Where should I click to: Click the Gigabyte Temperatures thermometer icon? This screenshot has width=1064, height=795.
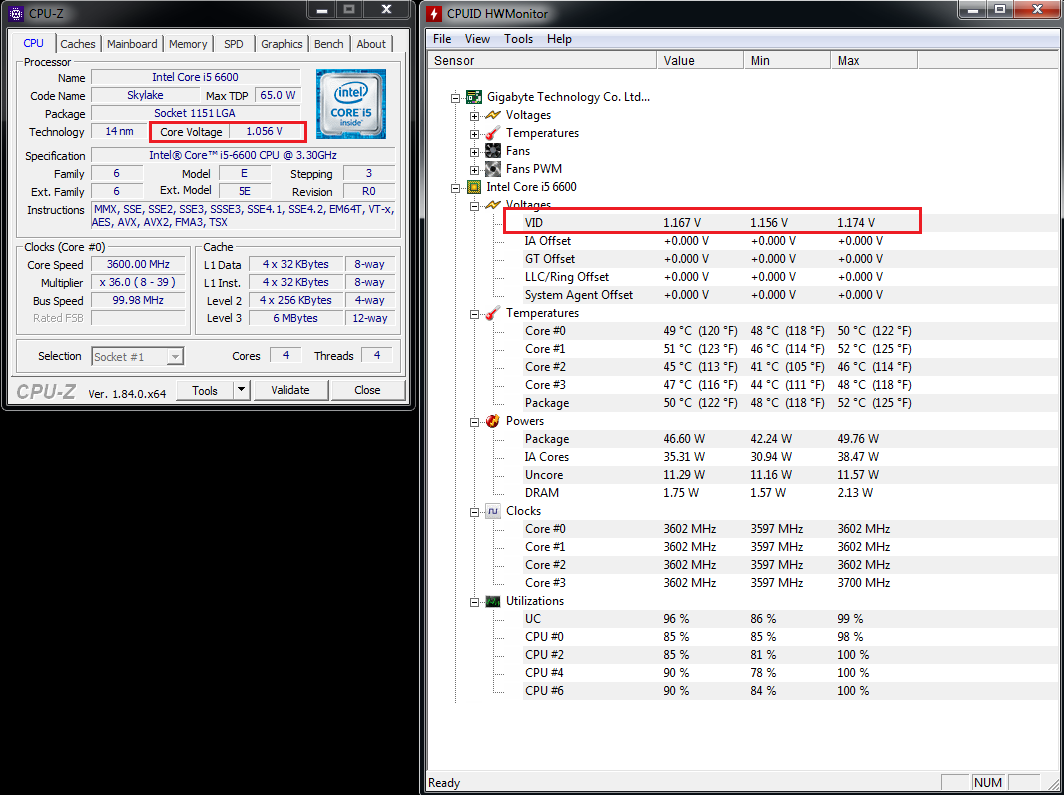[x=493, y=133]
